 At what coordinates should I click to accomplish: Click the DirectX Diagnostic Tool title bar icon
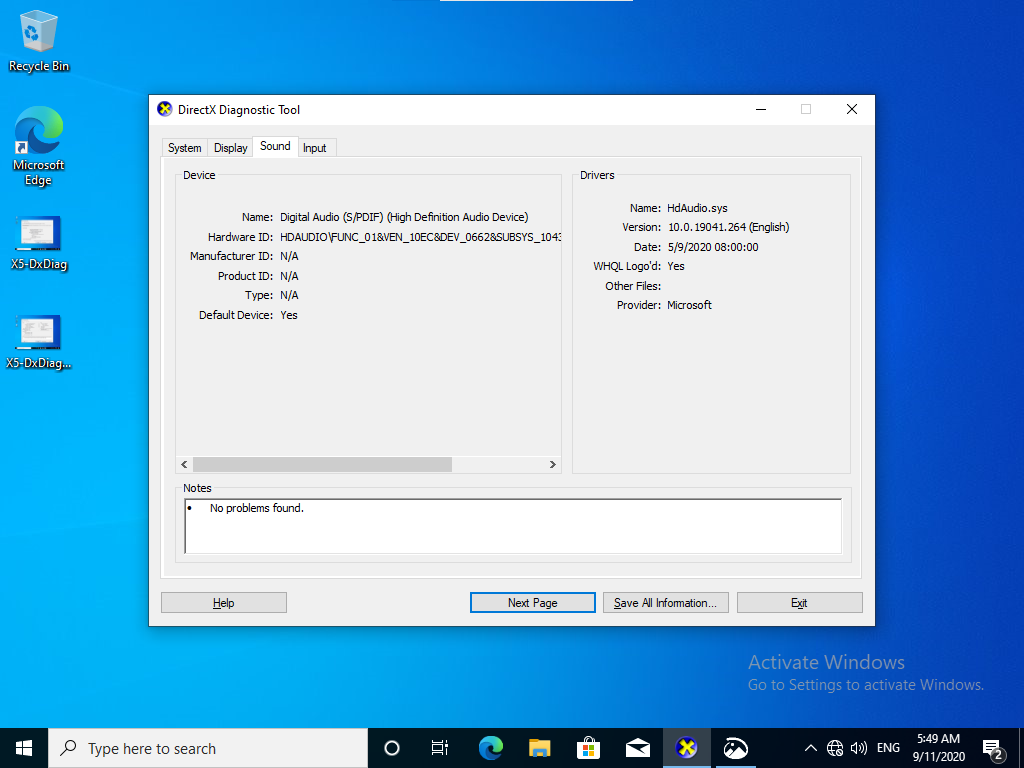(x=165, y=109)
